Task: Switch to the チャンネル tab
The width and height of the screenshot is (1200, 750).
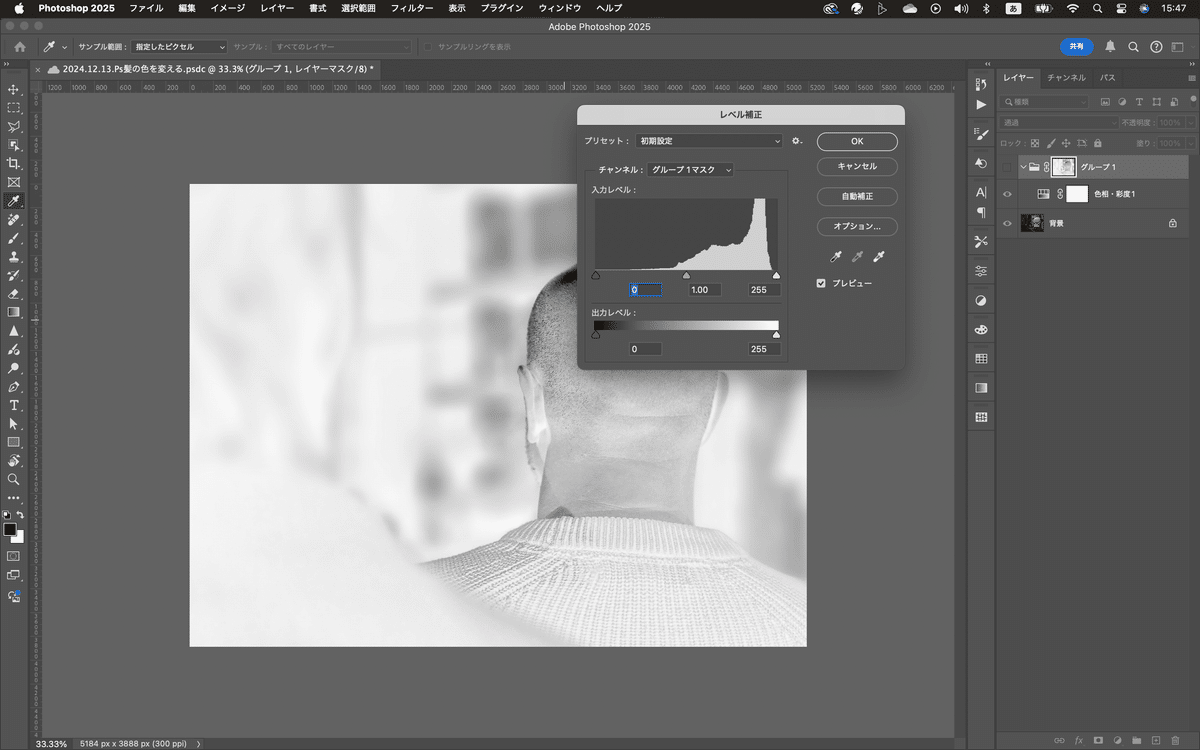Action: pos(1067,77)
